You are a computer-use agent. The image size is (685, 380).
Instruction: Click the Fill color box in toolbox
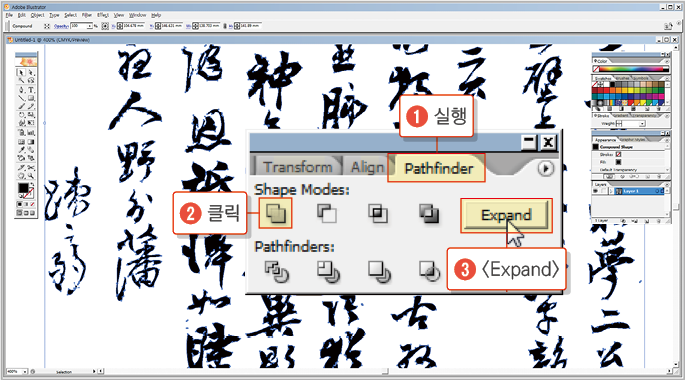(x=23, y=188)
